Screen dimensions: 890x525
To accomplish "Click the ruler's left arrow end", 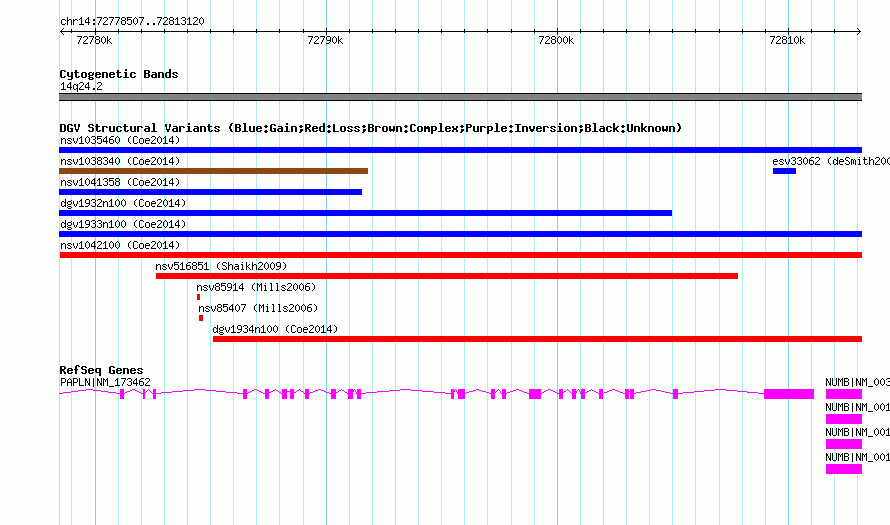I will coord(62,32).
